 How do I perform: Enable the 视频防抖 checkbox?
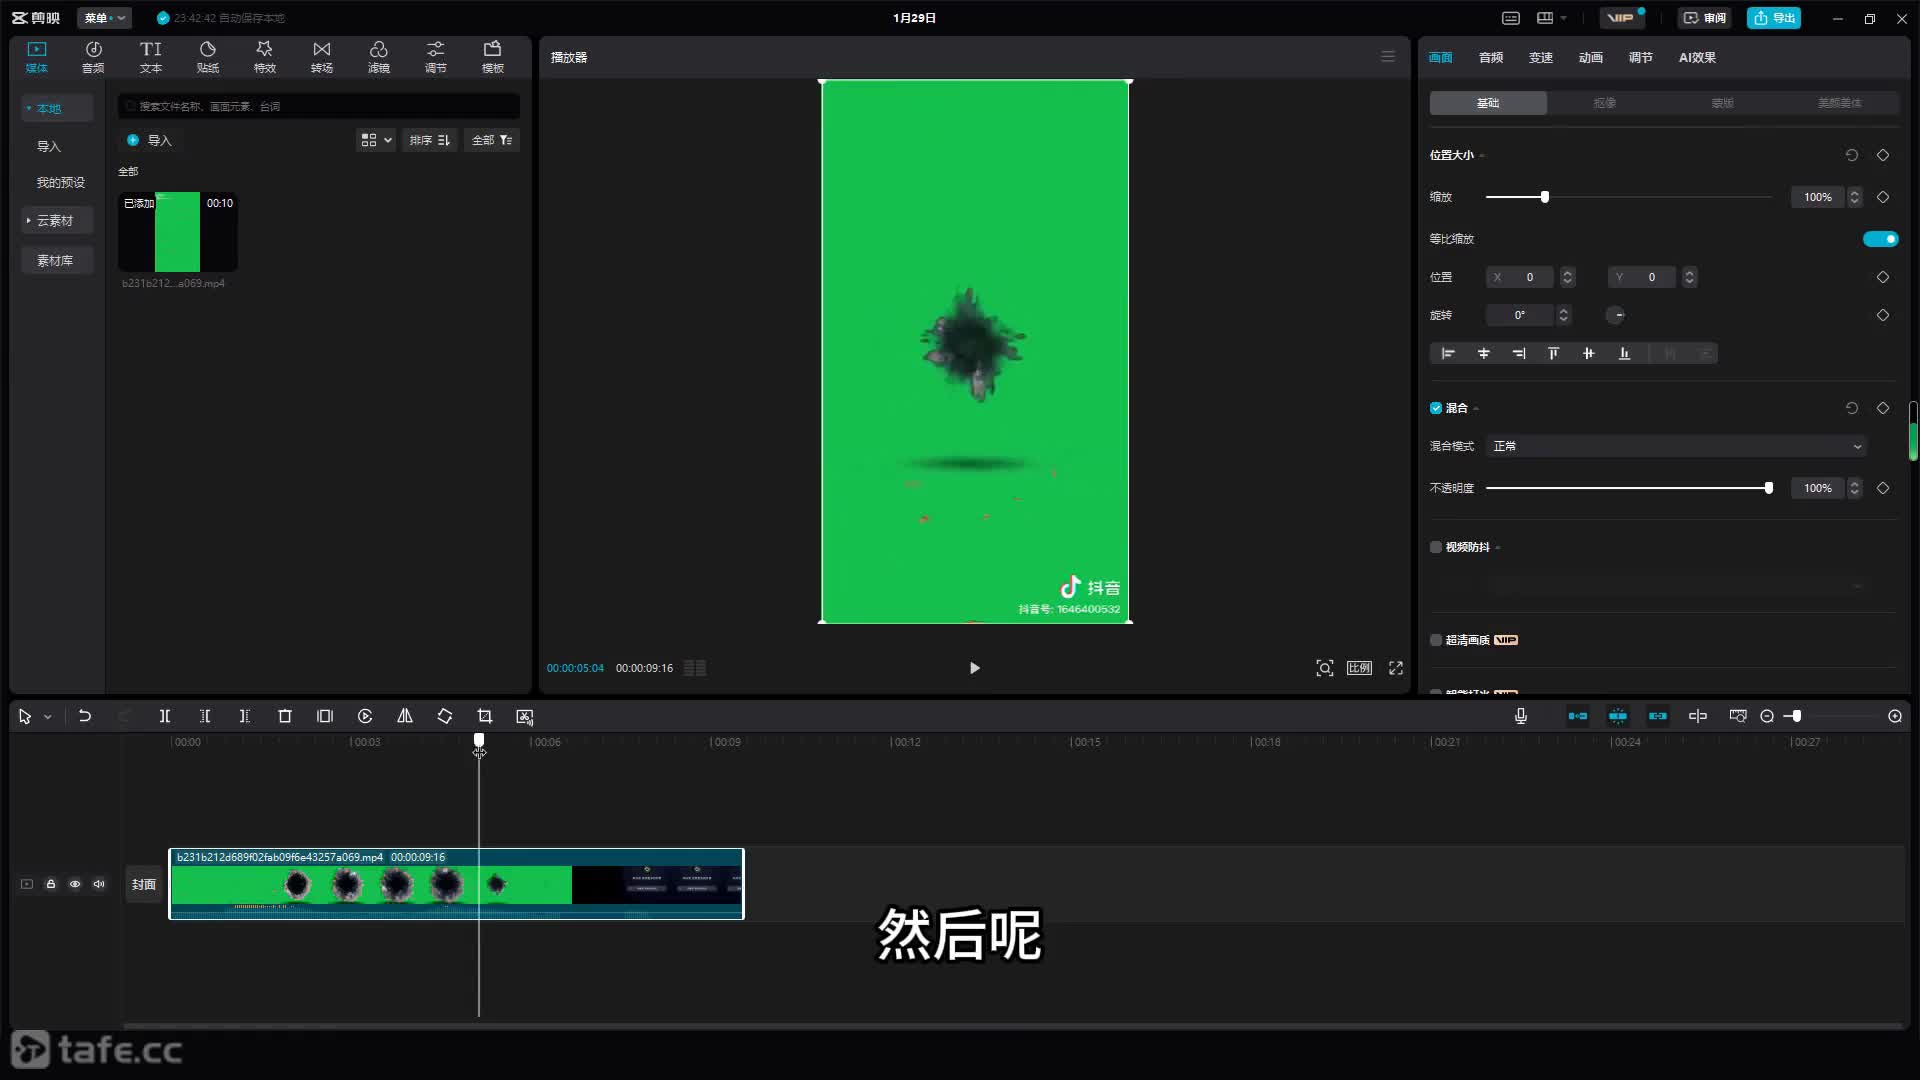(x=1436, y=547)
